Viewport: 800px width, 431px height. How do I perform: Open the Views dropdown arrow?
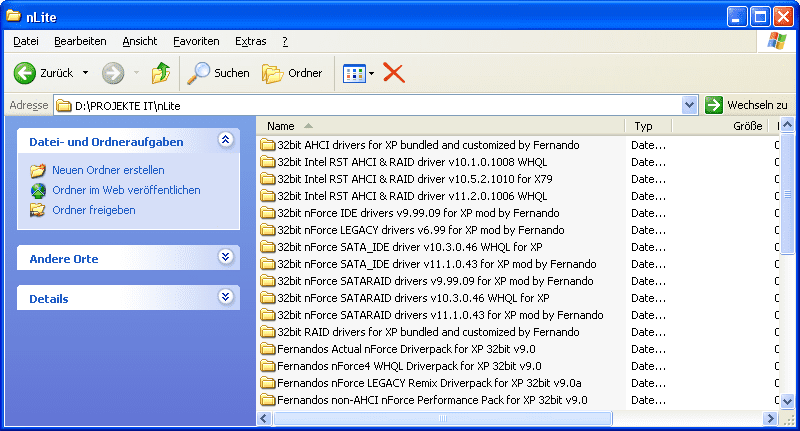coord(371,73)
